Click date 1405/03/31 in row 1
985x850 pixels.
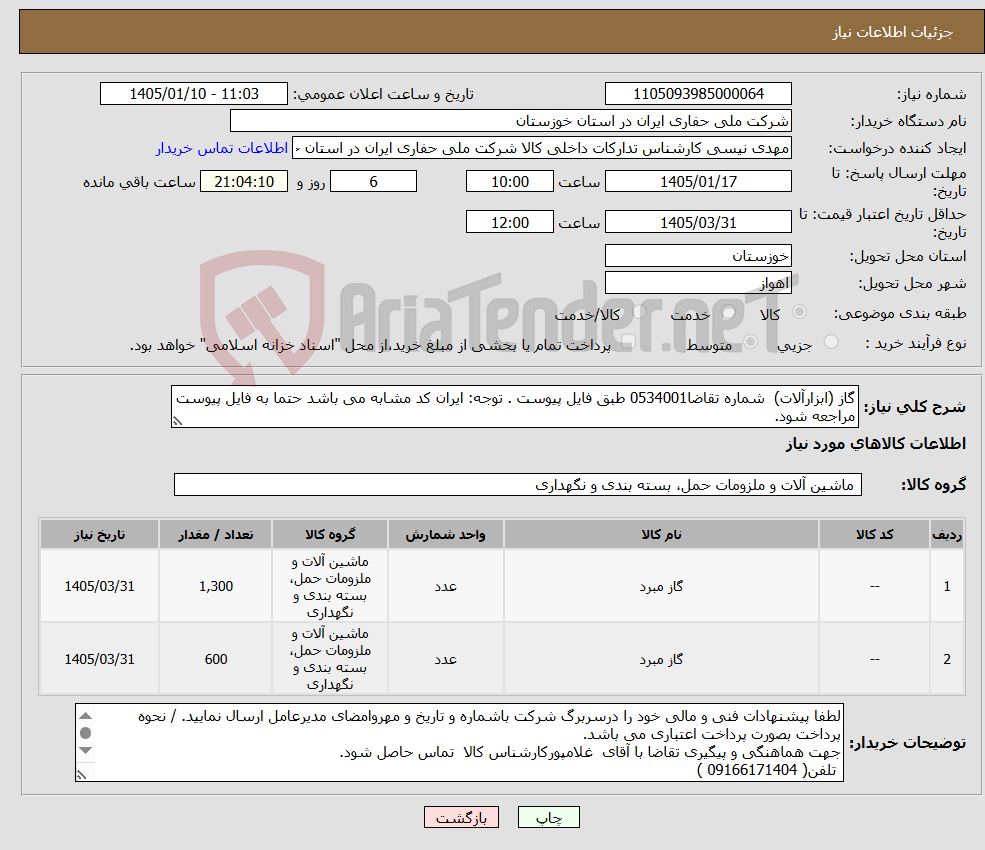click(99, 587)
